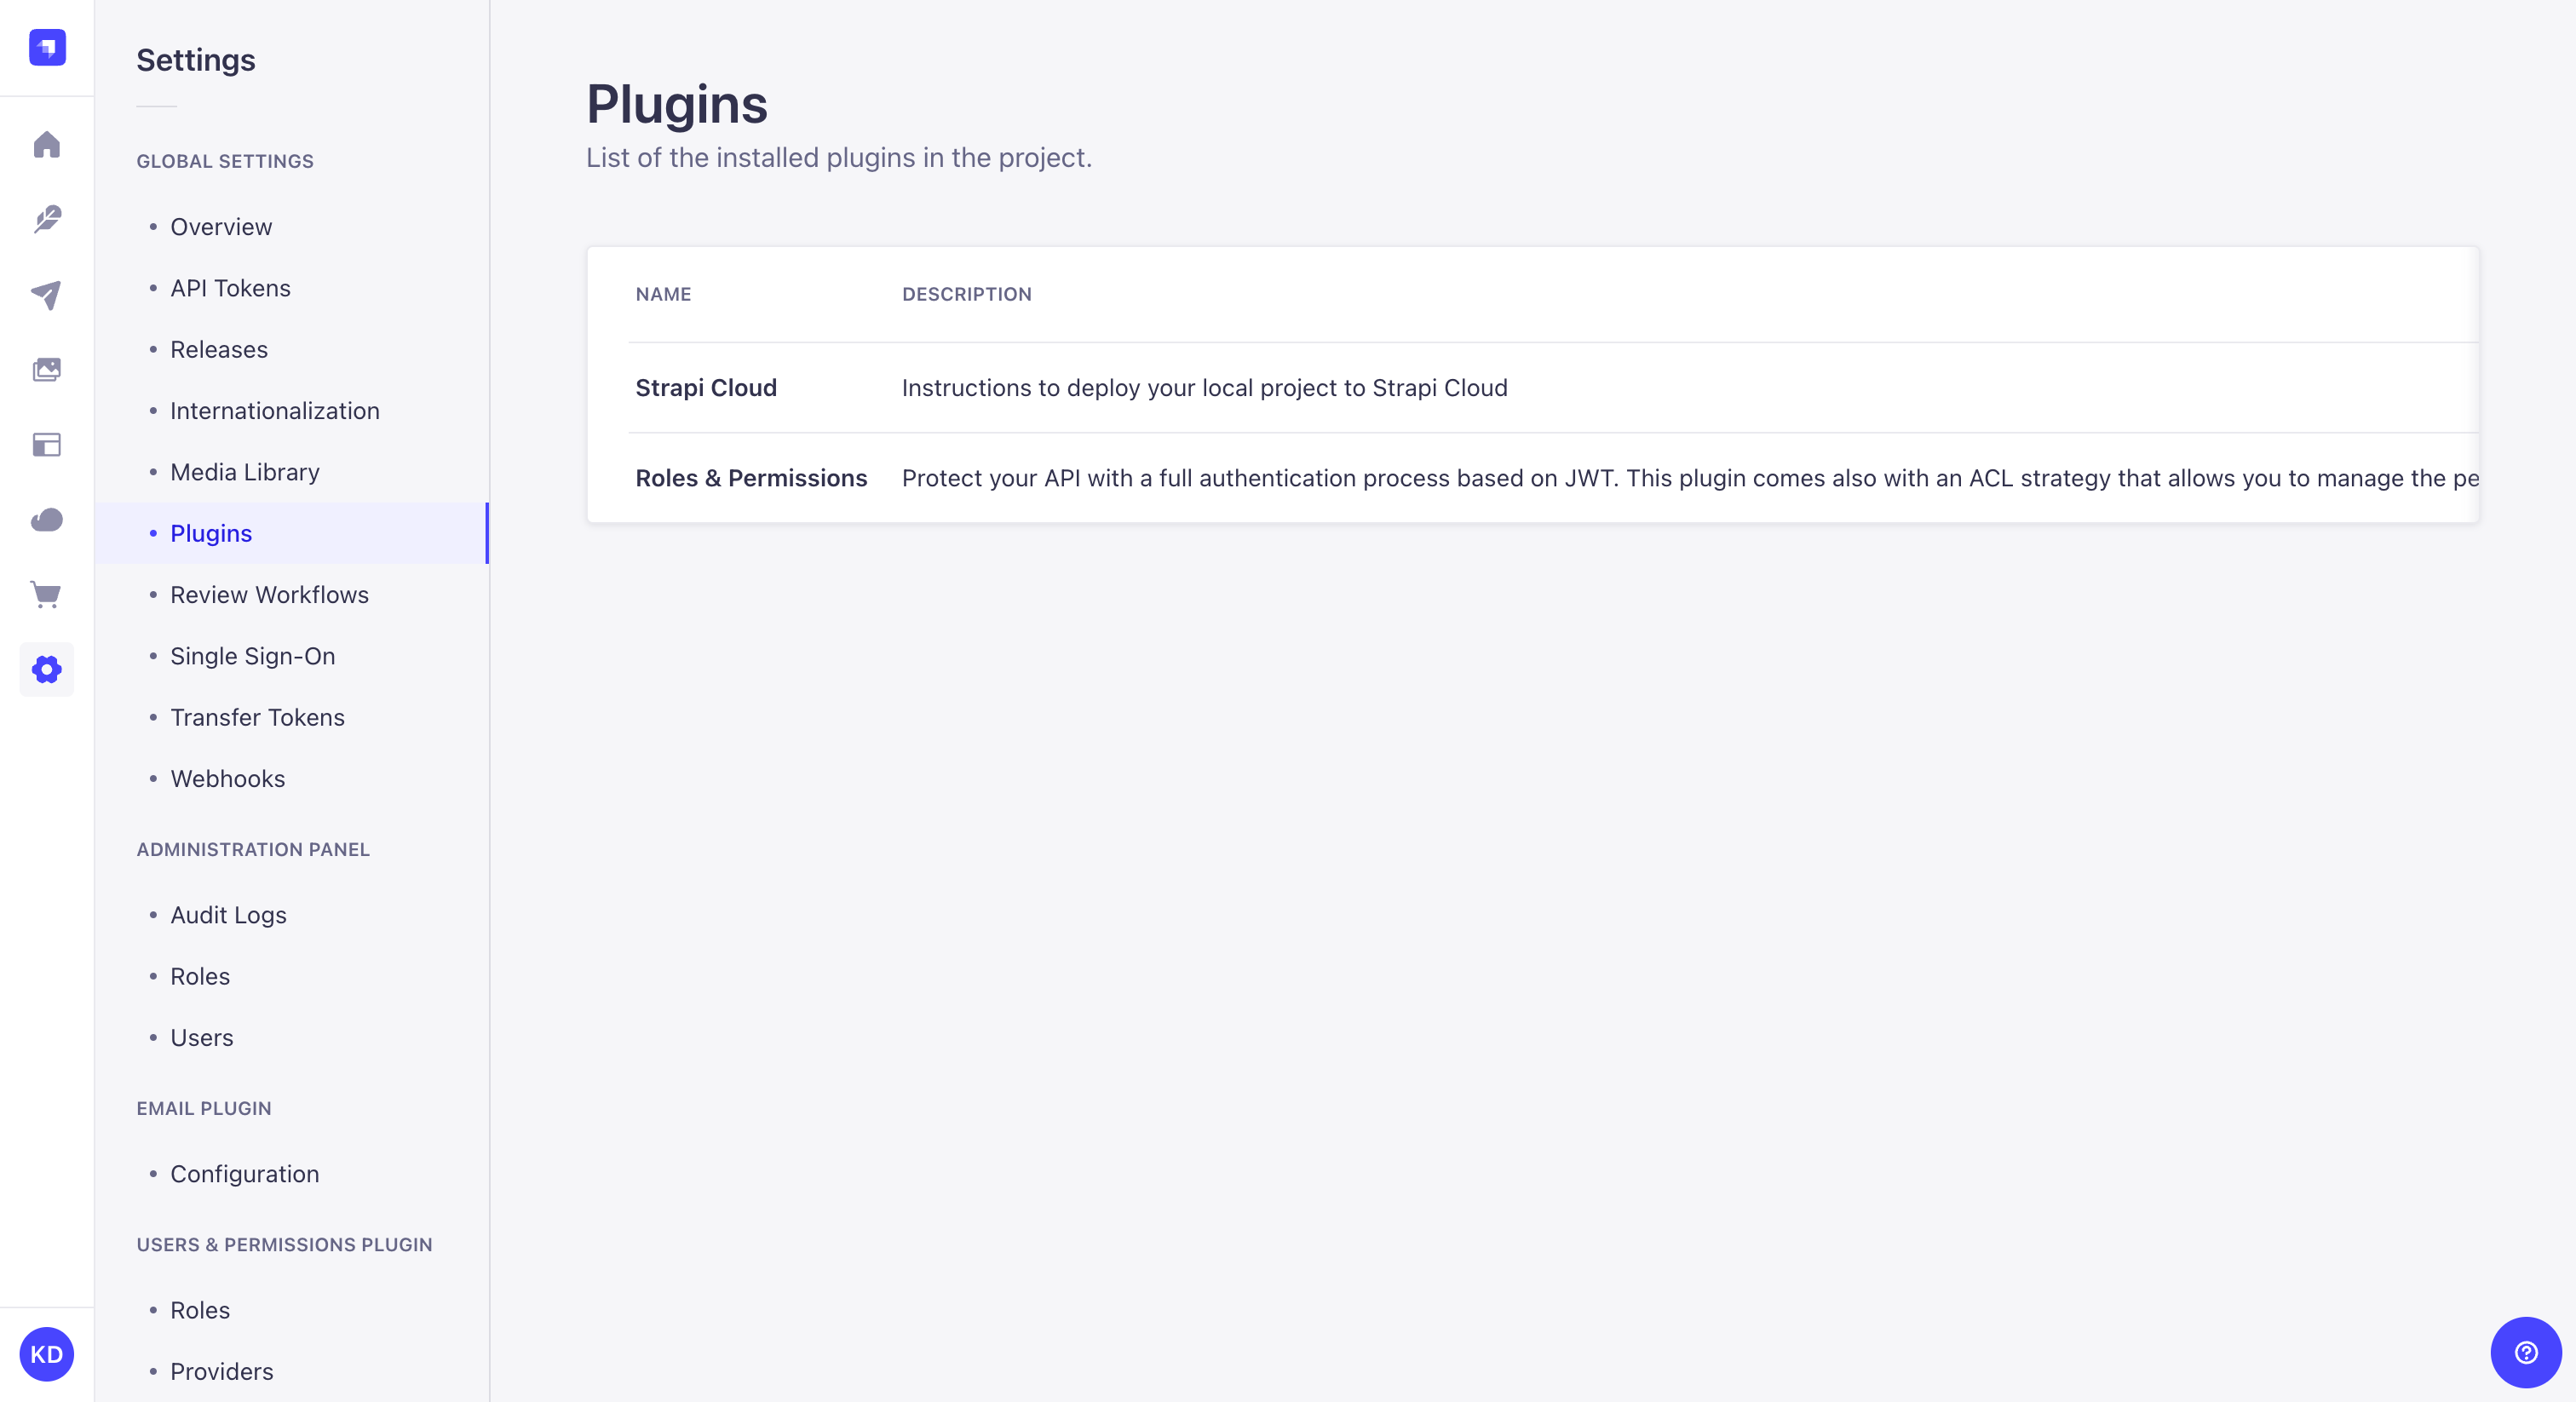Click the Settings gear icon
Image resolution: width=2576 pixels, height=1402 pixels.
pyautogui.click(x=46, y=670)
